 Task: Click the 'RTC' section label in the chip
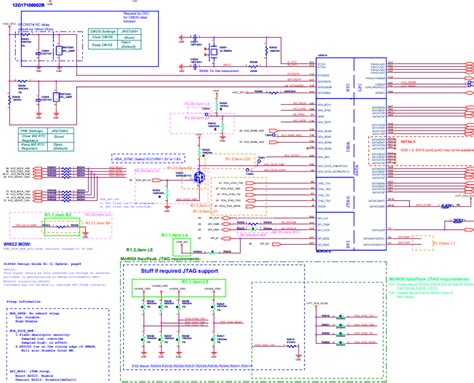[348, 88]
